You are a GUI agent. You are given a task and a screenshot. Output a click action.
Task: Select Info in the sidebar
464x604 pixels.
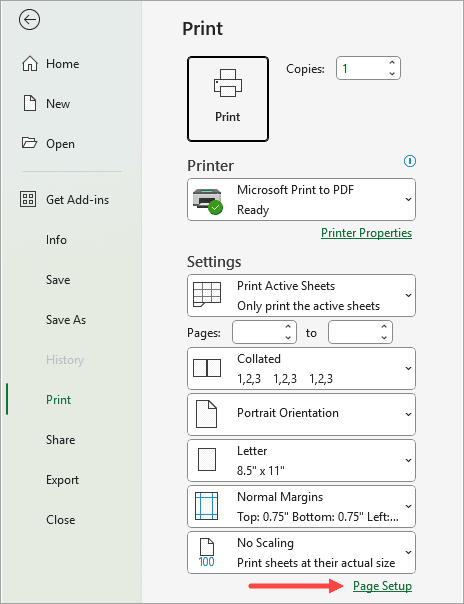(x=56, y=240)
